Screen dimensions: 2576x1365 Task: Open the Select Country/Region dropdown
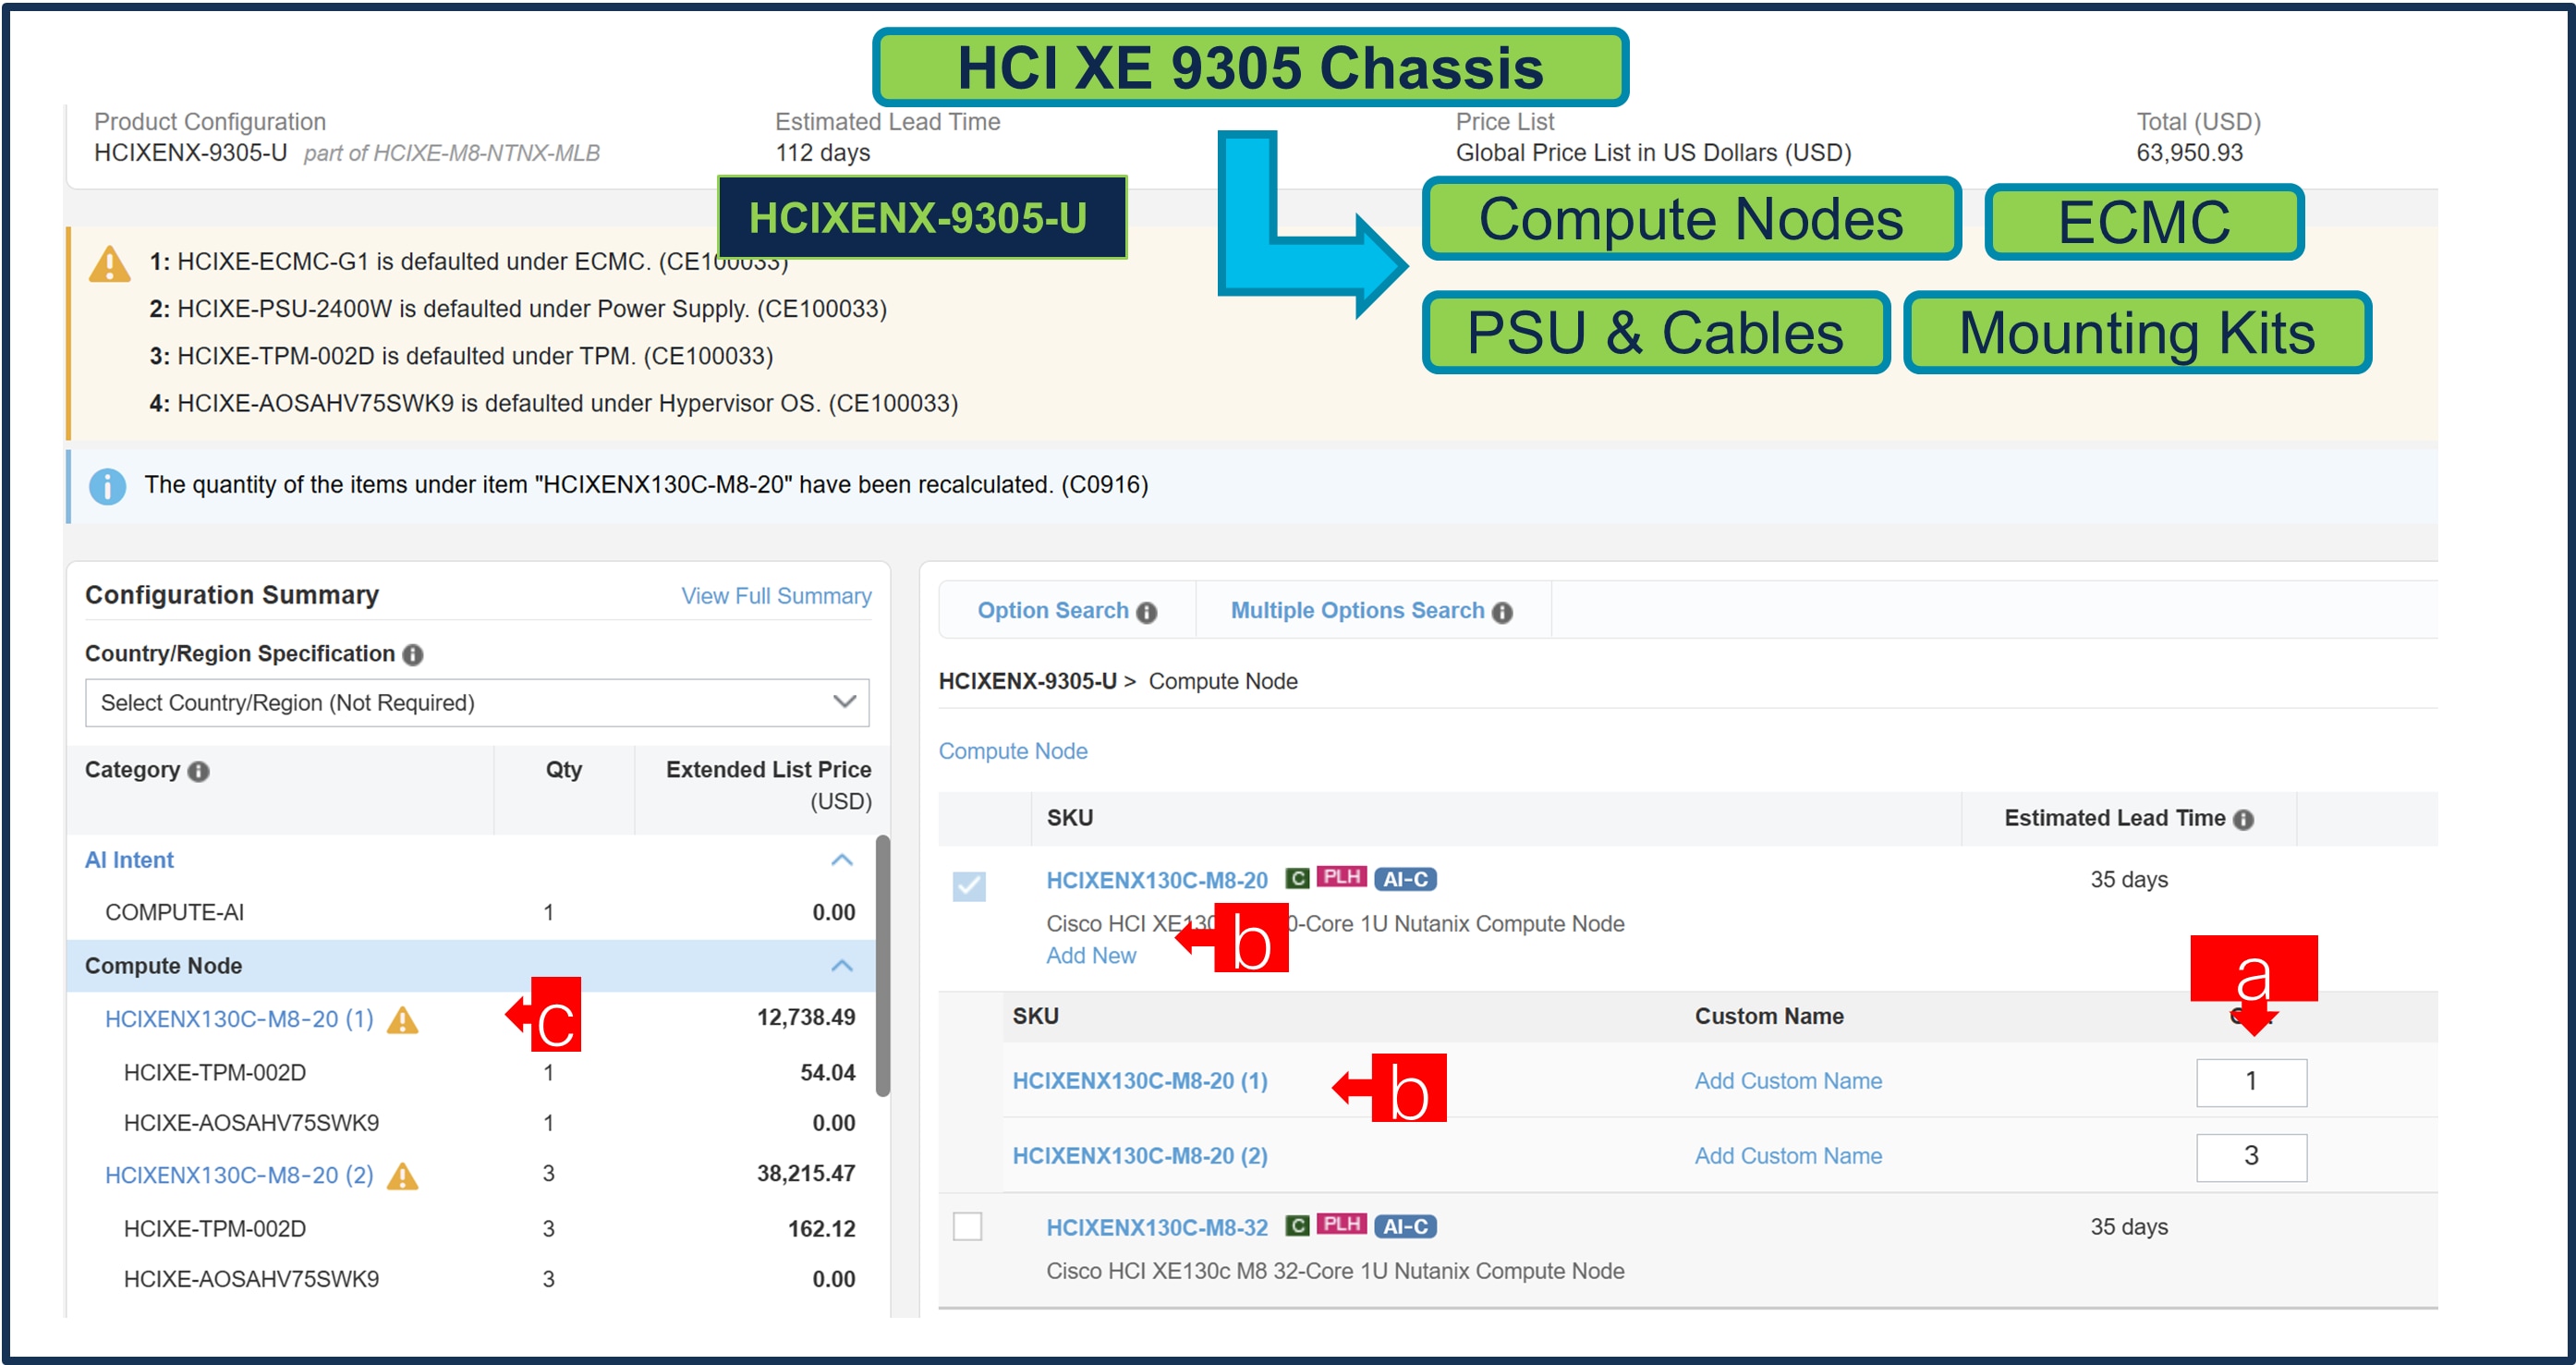[477, 703]
